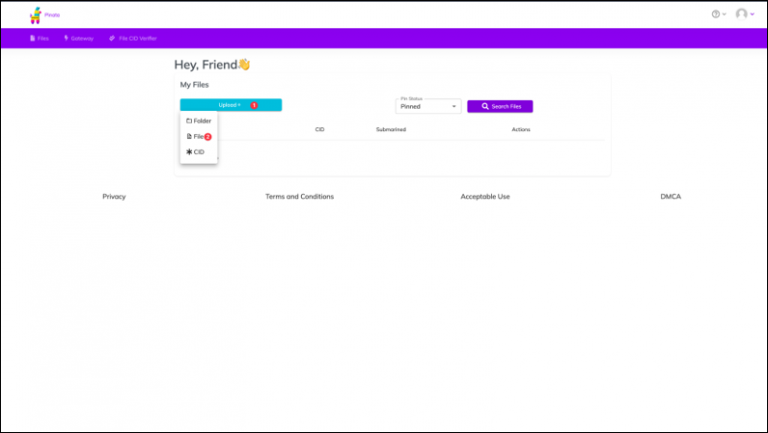Open the Privacy link

(114, 196)
